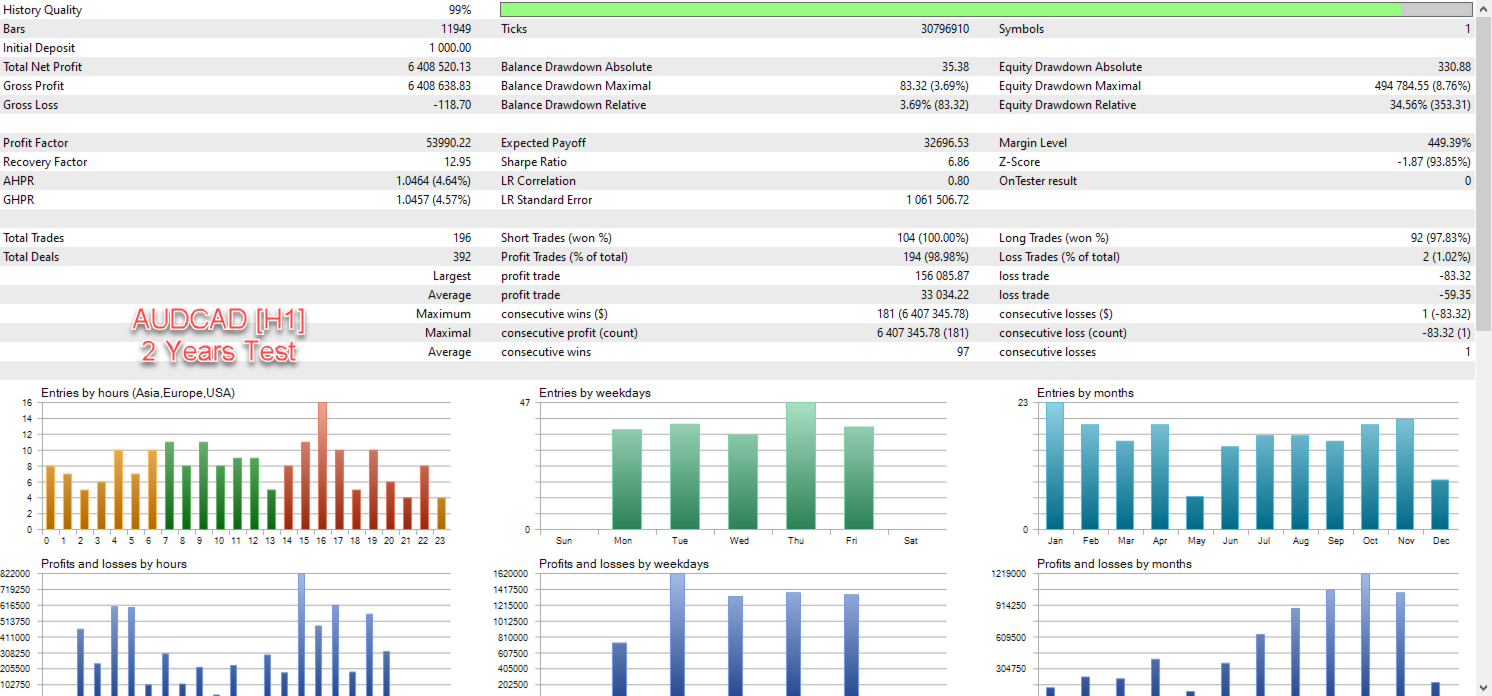Click the 'Symbols' label
Screen dimensions: 1492x696
point(1021,29)
